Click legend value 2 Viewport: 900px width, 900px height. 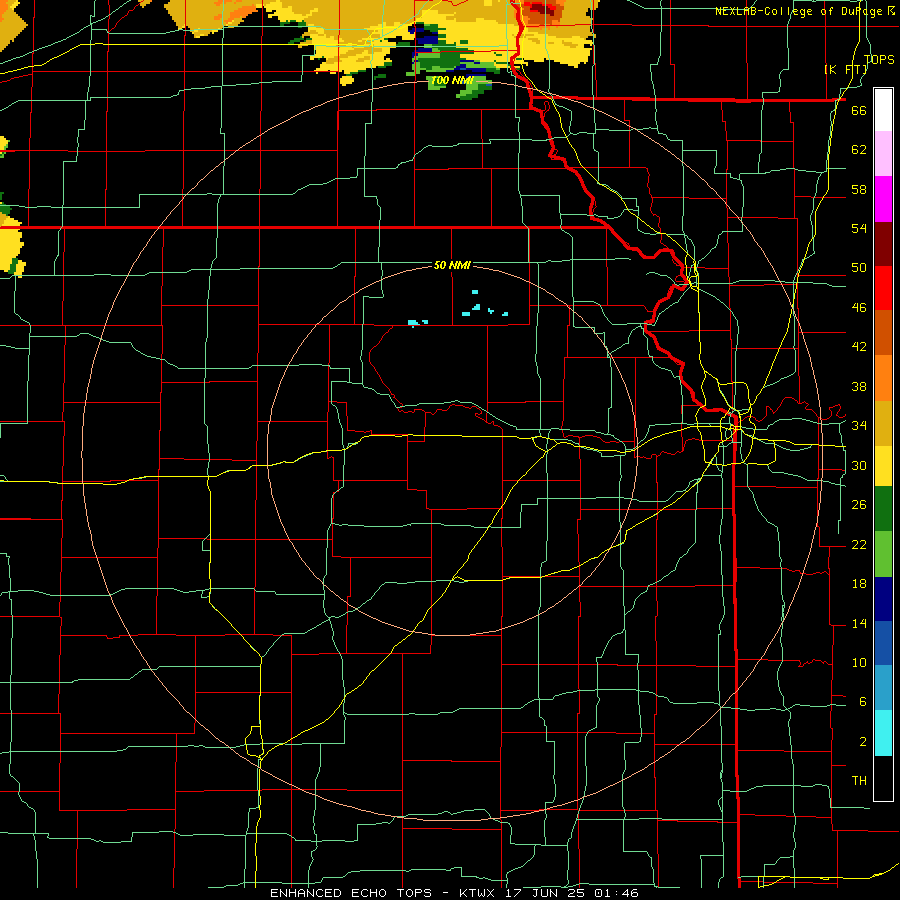tap(862, 742)
